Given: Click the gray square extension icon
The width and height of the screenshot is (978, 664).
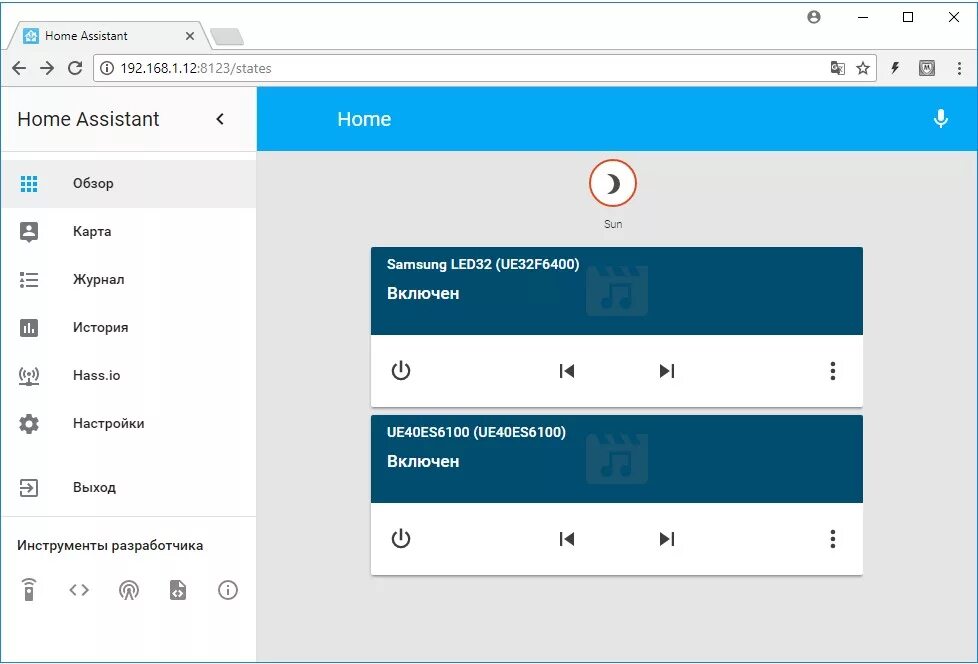Looking at the screenshot, I should point(927,68).
